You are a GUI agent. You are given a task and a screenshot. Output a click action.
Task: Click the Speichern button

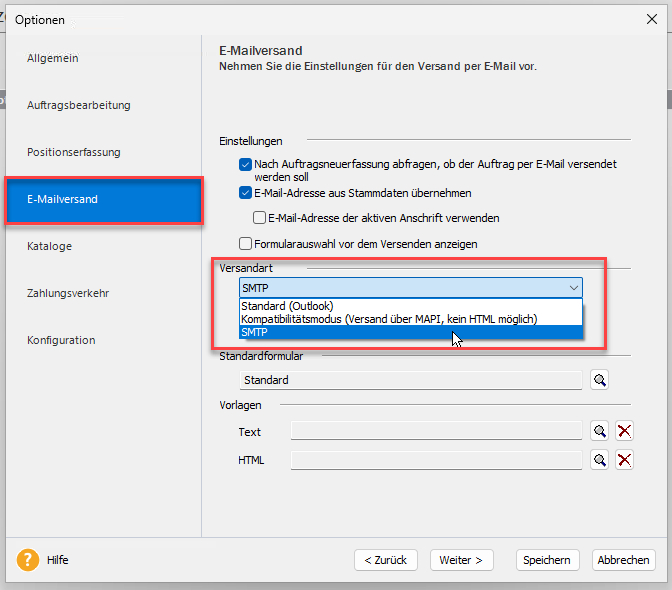pos(547,560)
